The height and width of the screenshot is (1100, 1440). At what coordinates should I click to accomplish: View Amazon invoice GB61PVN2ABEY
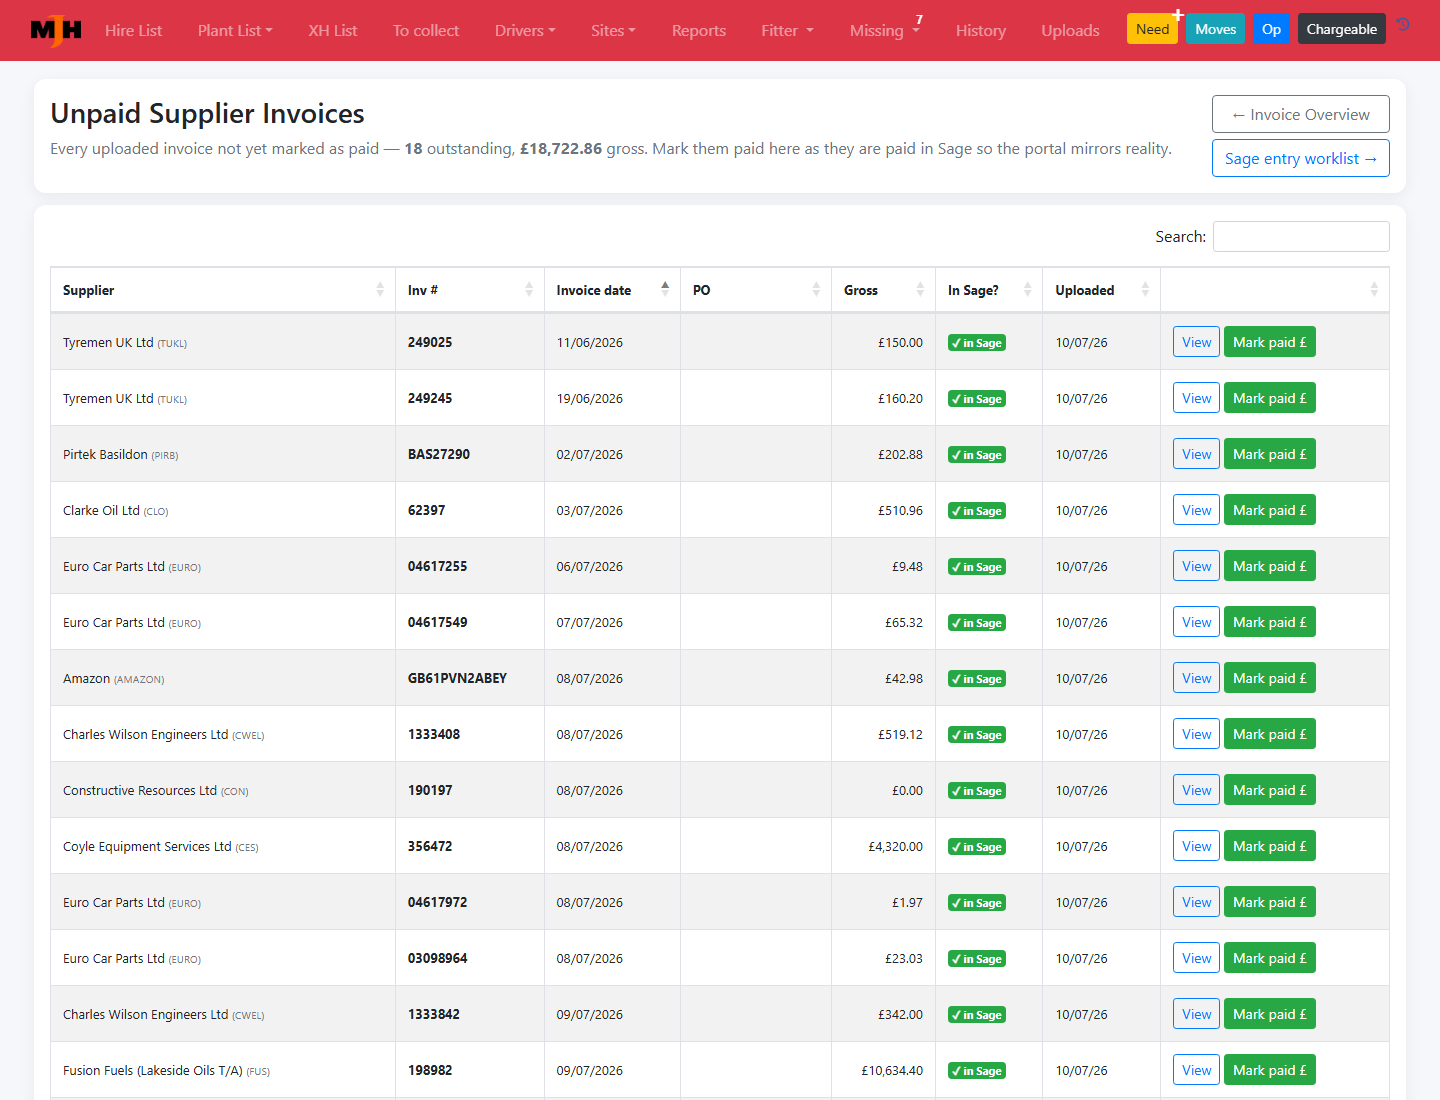click(1196, 678)
